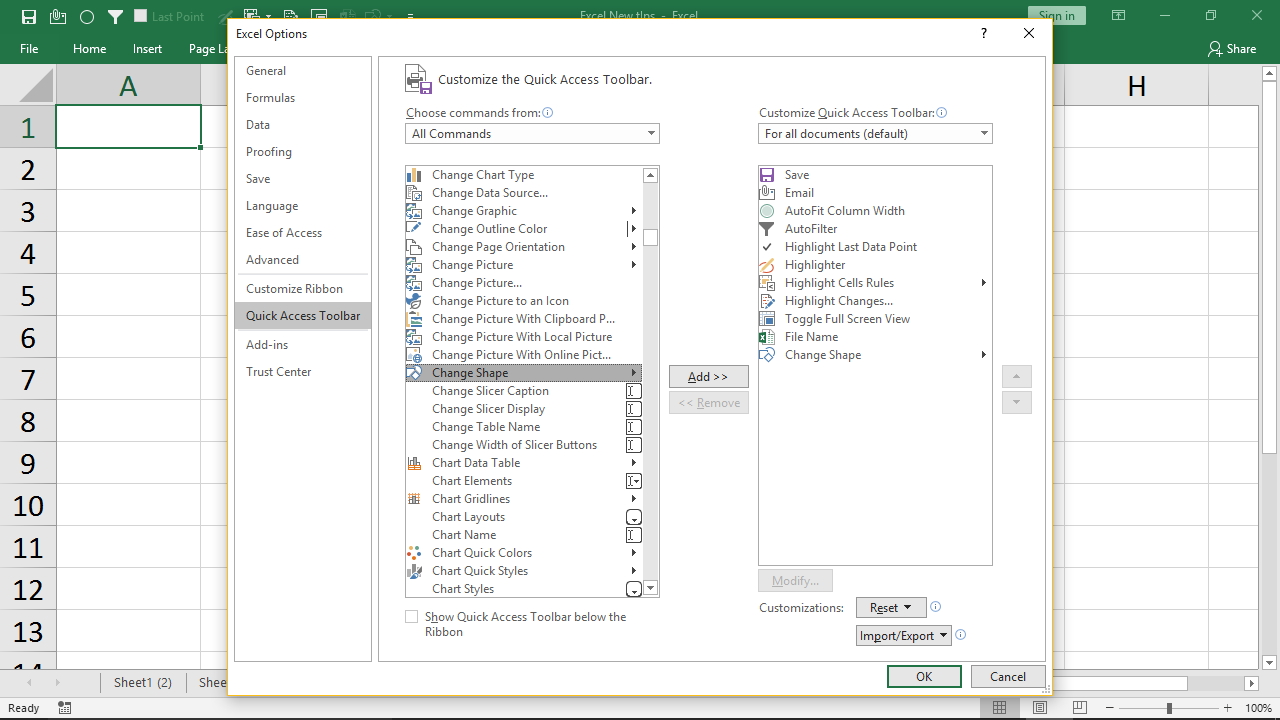
Task: Click the Change Outline Color pencil icon
Action: (x=414, y=229)
